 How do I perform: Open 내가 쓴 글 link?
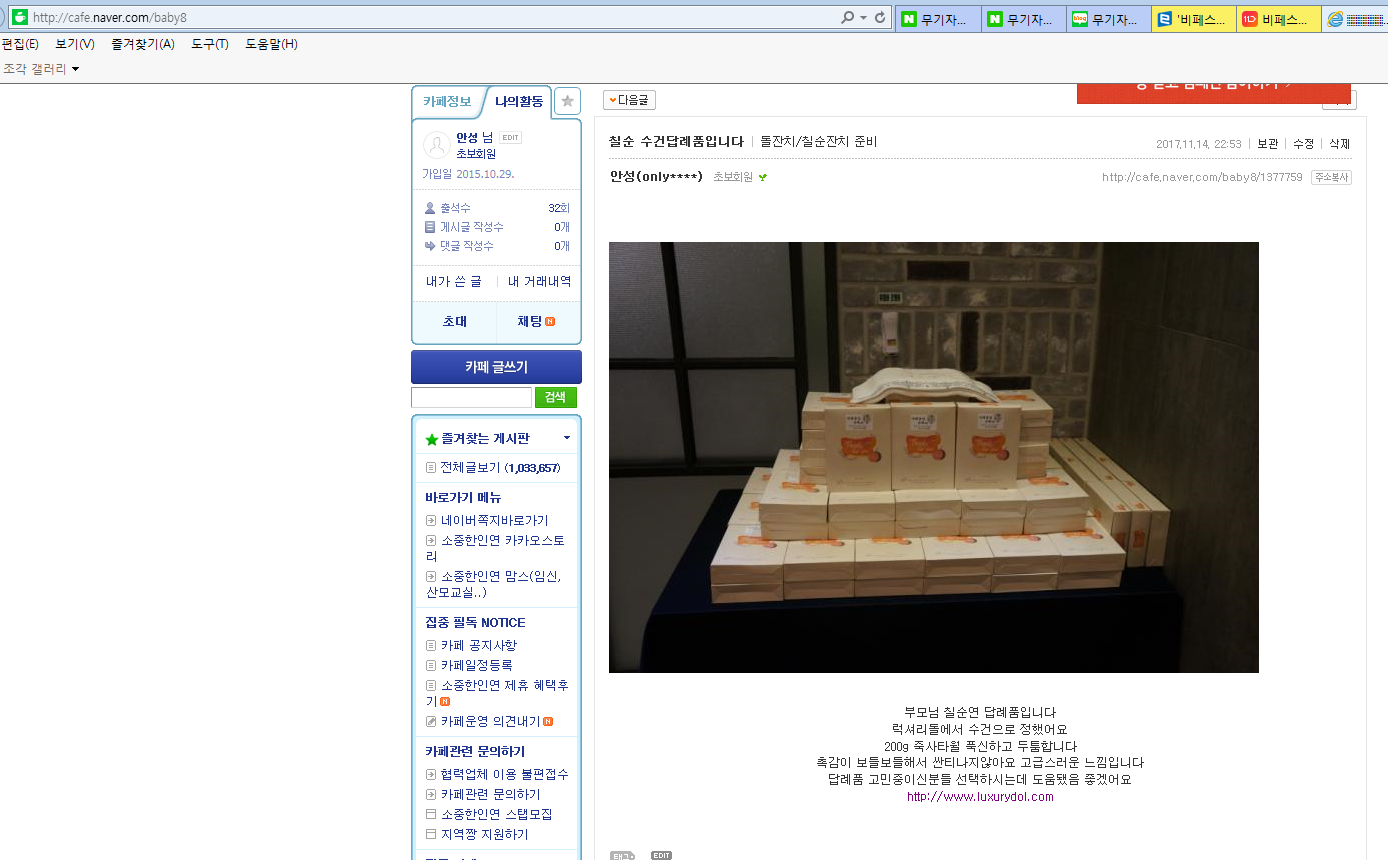(454, 282)
